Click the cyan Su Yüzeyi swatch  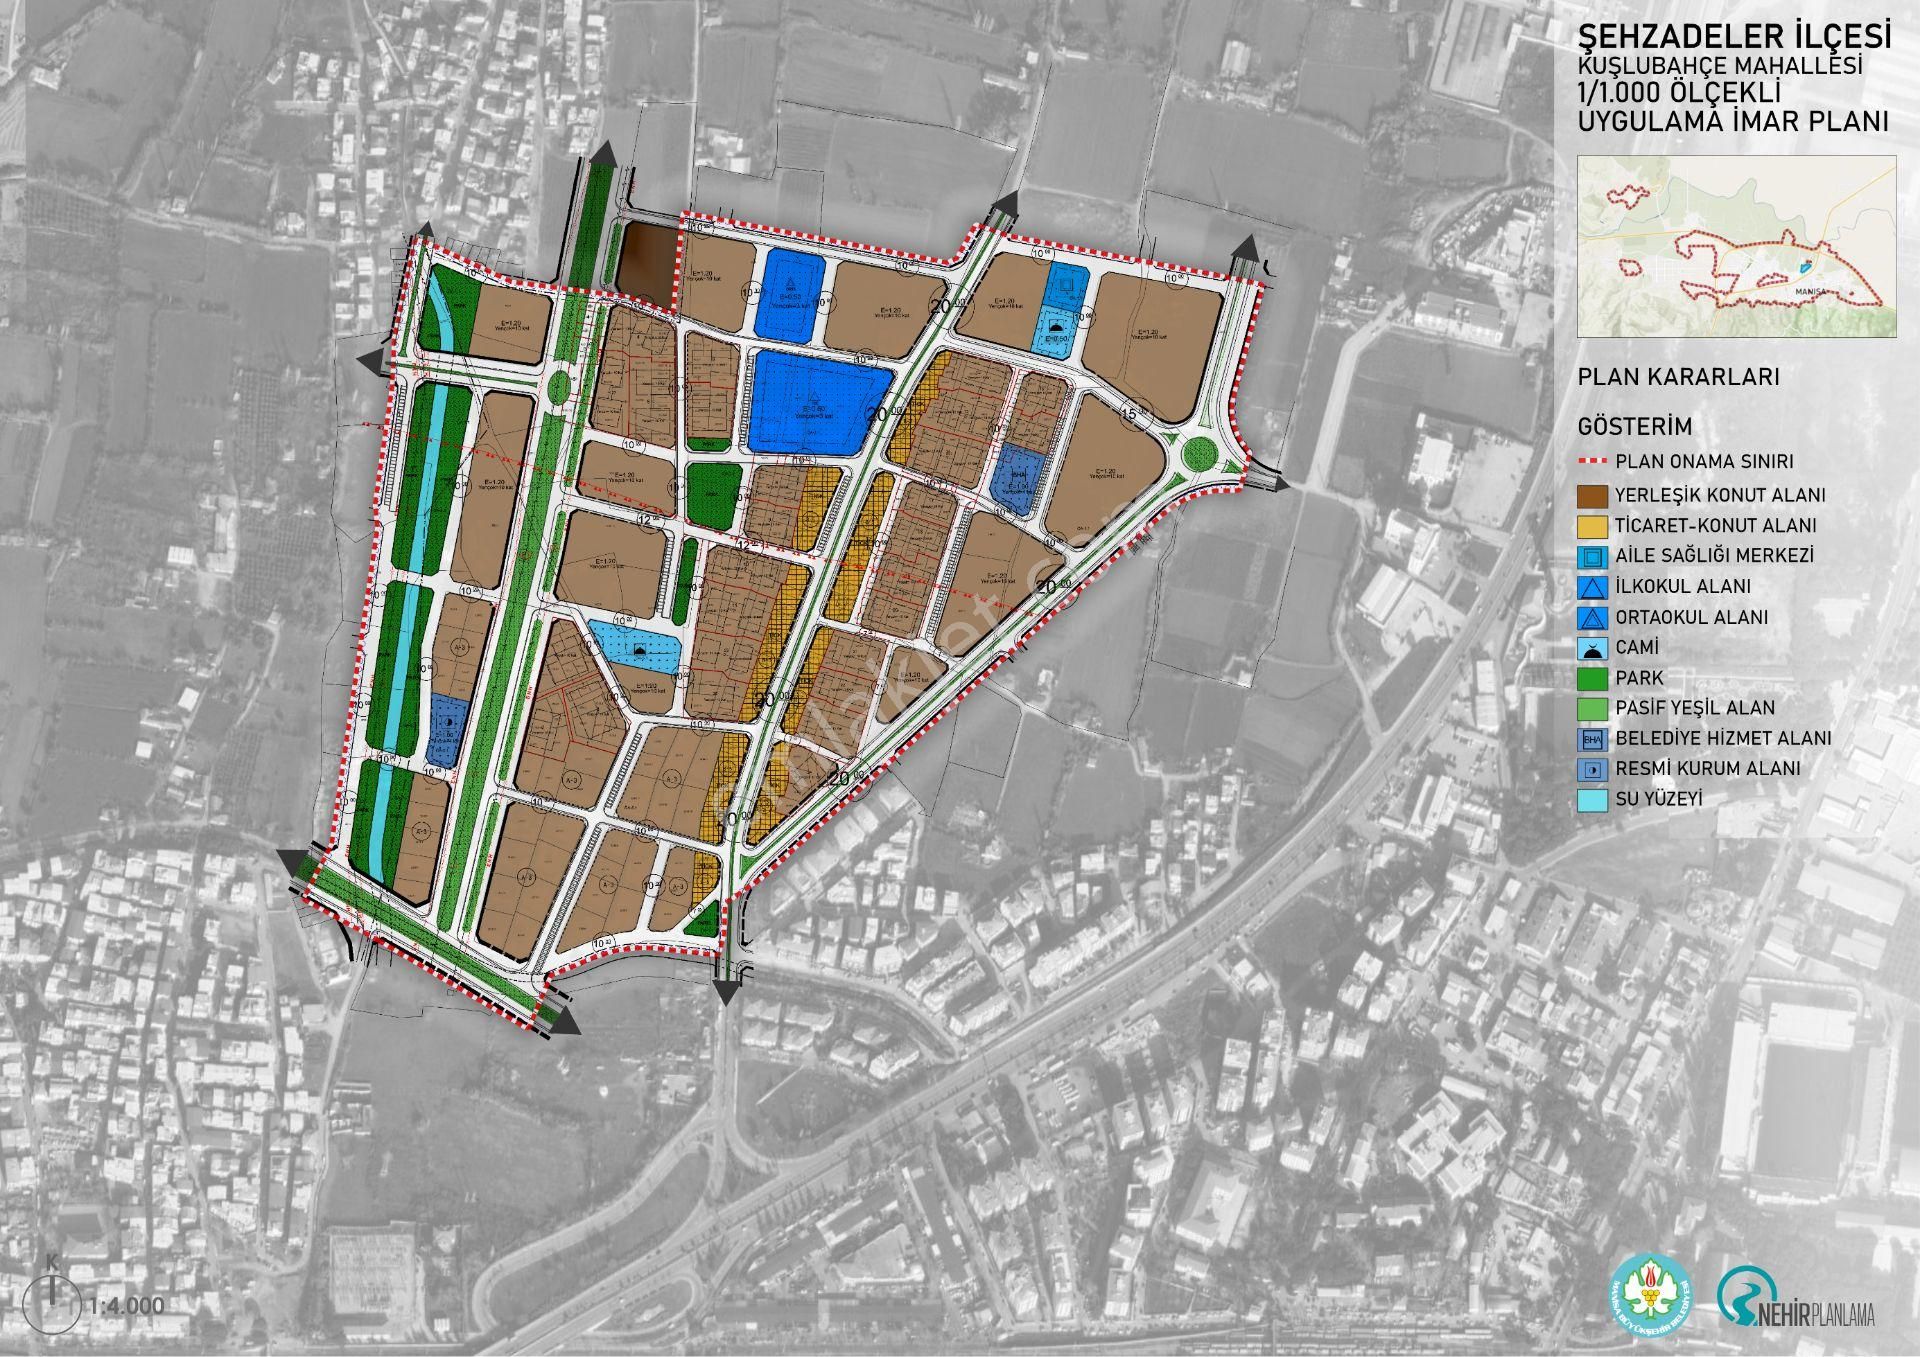click(1593, 800)
